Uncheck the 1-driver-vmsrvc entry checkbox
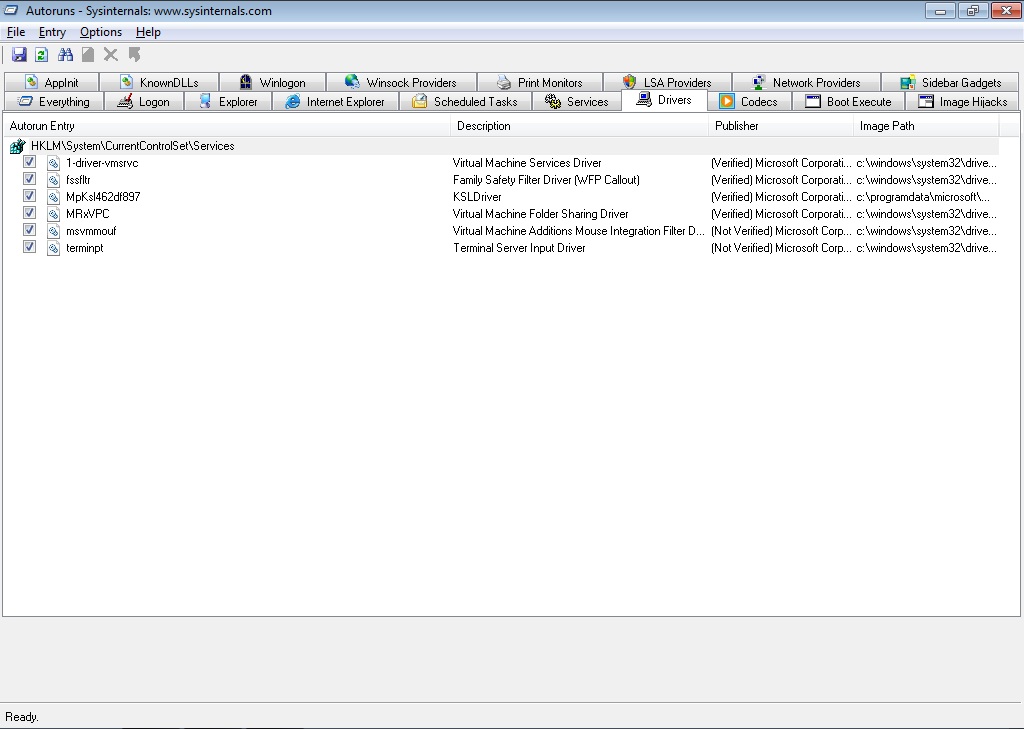Viewport: 1024px width, 729px height. click(29, 161)
